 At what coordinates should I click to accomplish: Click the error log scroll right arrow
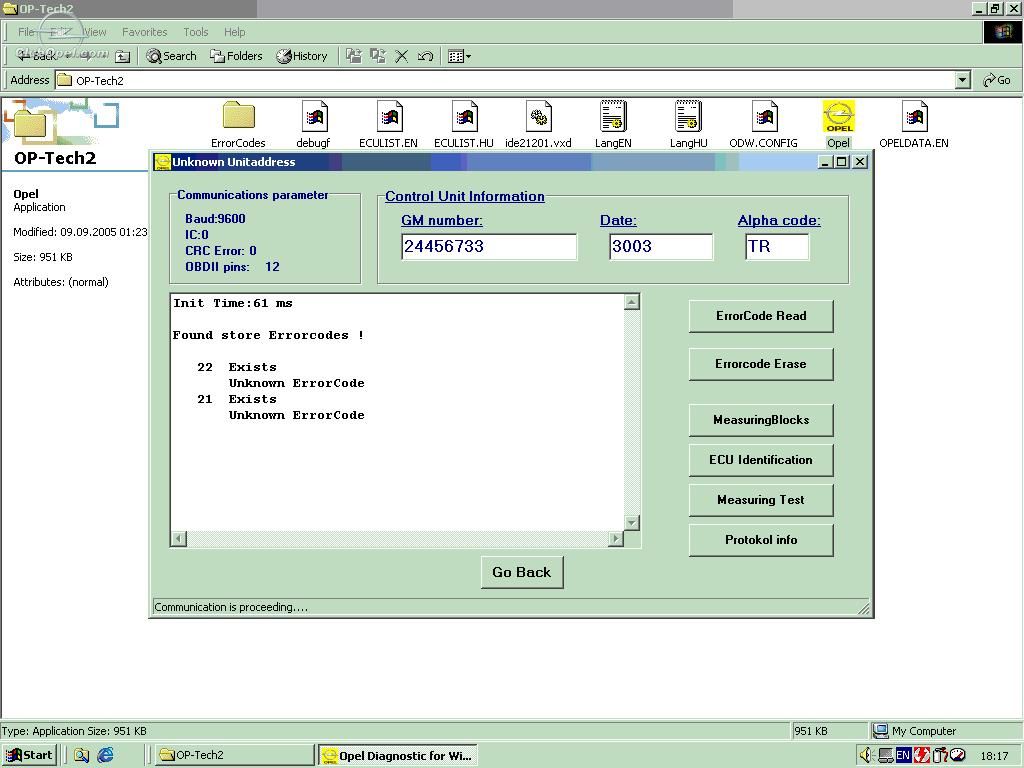[615, 539]
